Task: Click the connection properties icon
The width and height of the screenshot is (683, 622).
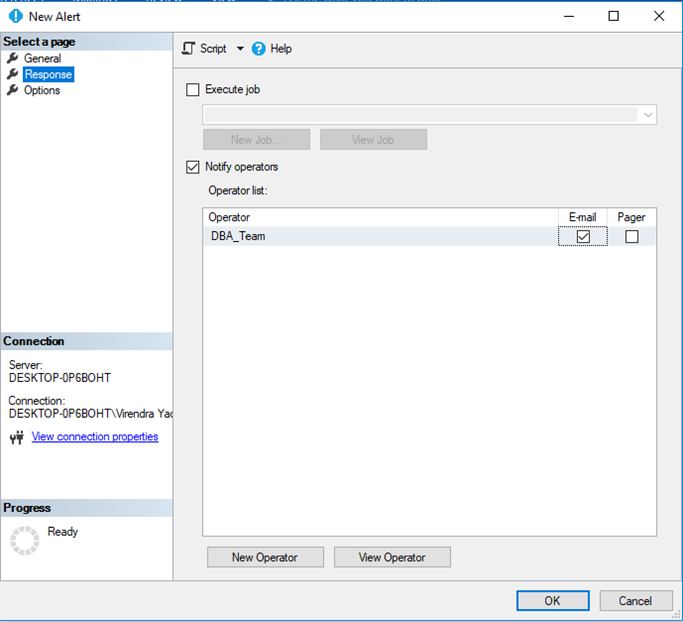Action: 17,437
